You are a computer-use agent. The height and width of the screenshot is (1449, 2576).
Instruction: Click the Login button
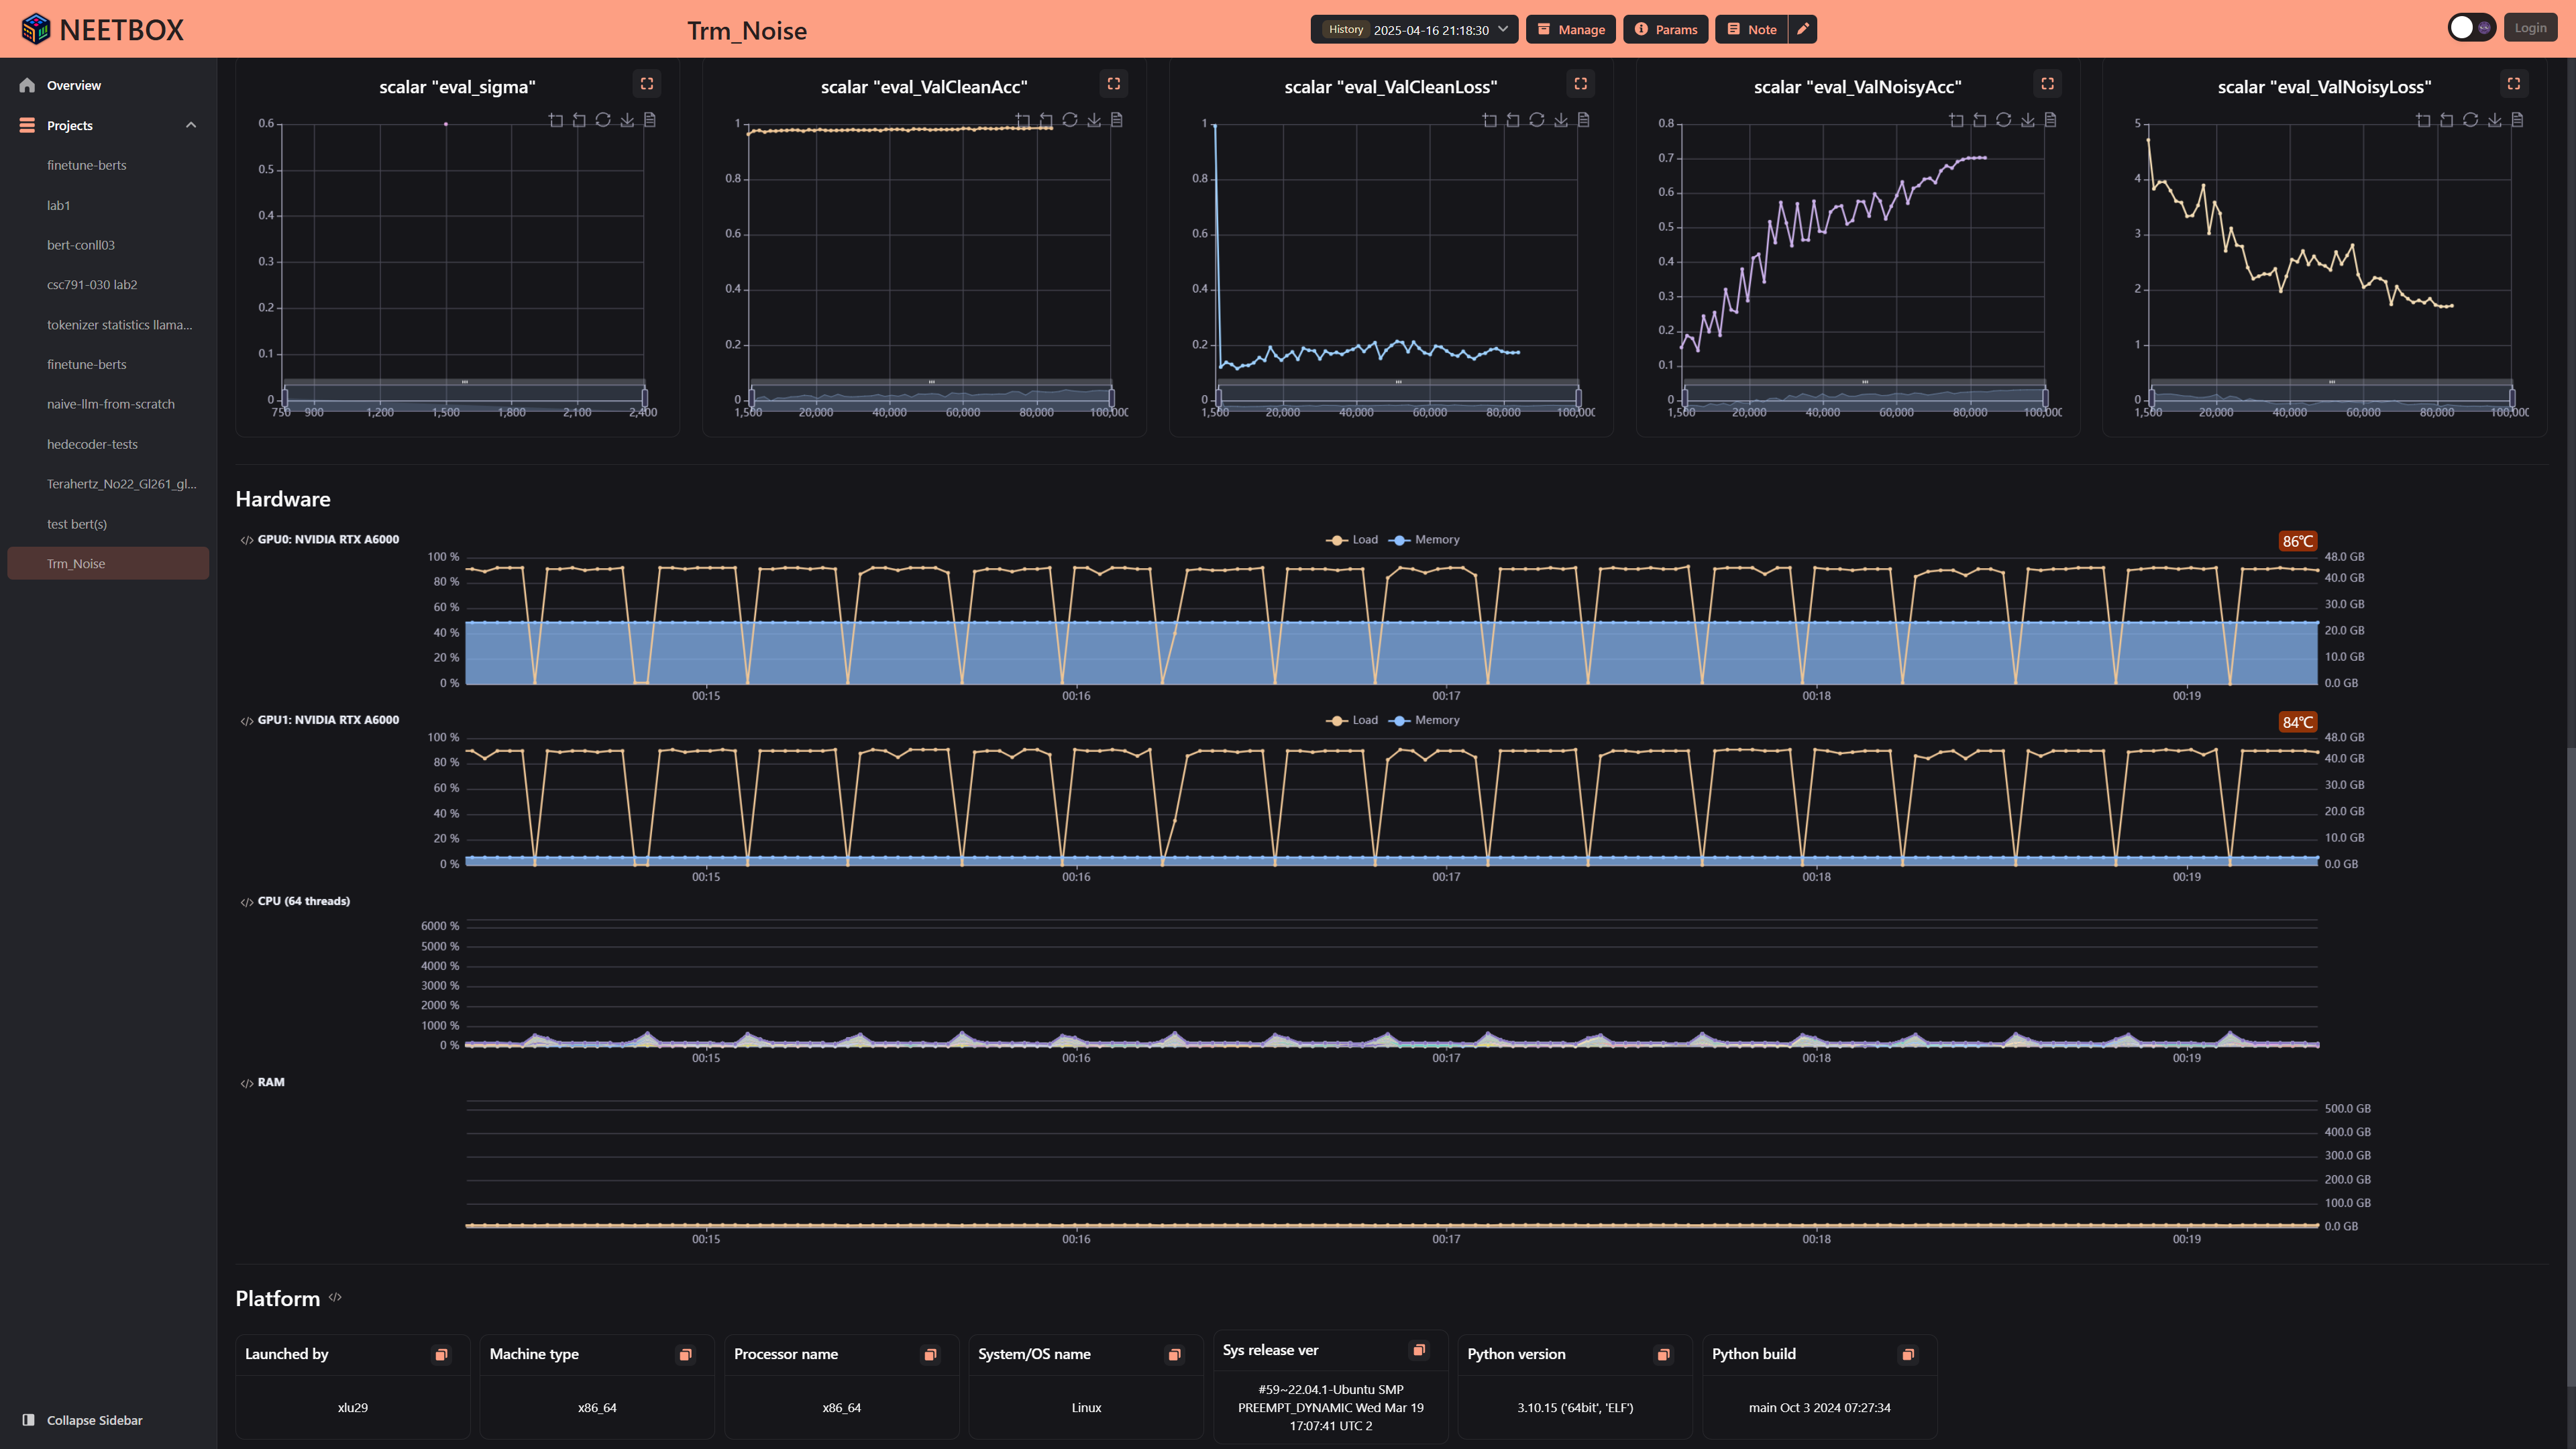tap(2530, 28)
